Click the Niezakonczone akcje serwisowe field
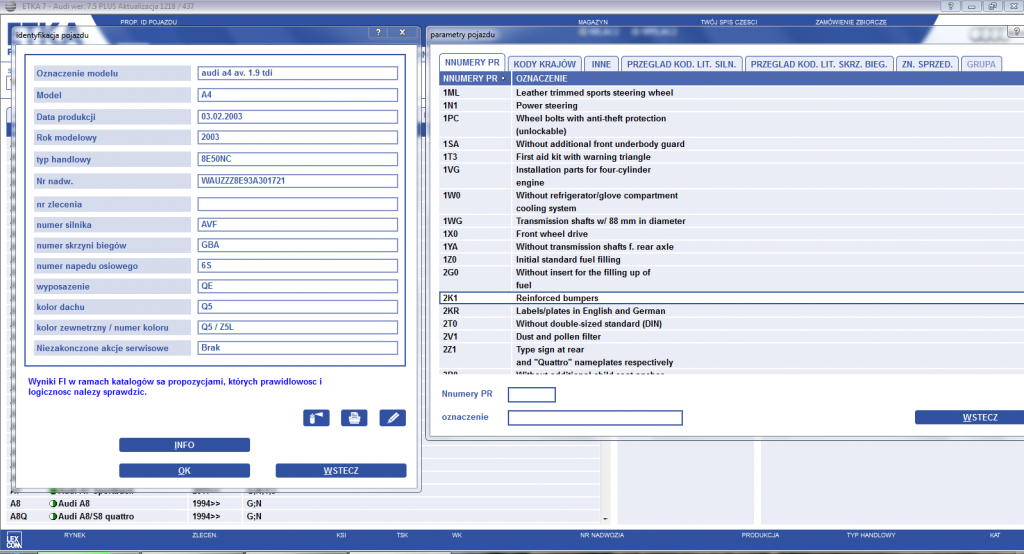 coord(297,348)
